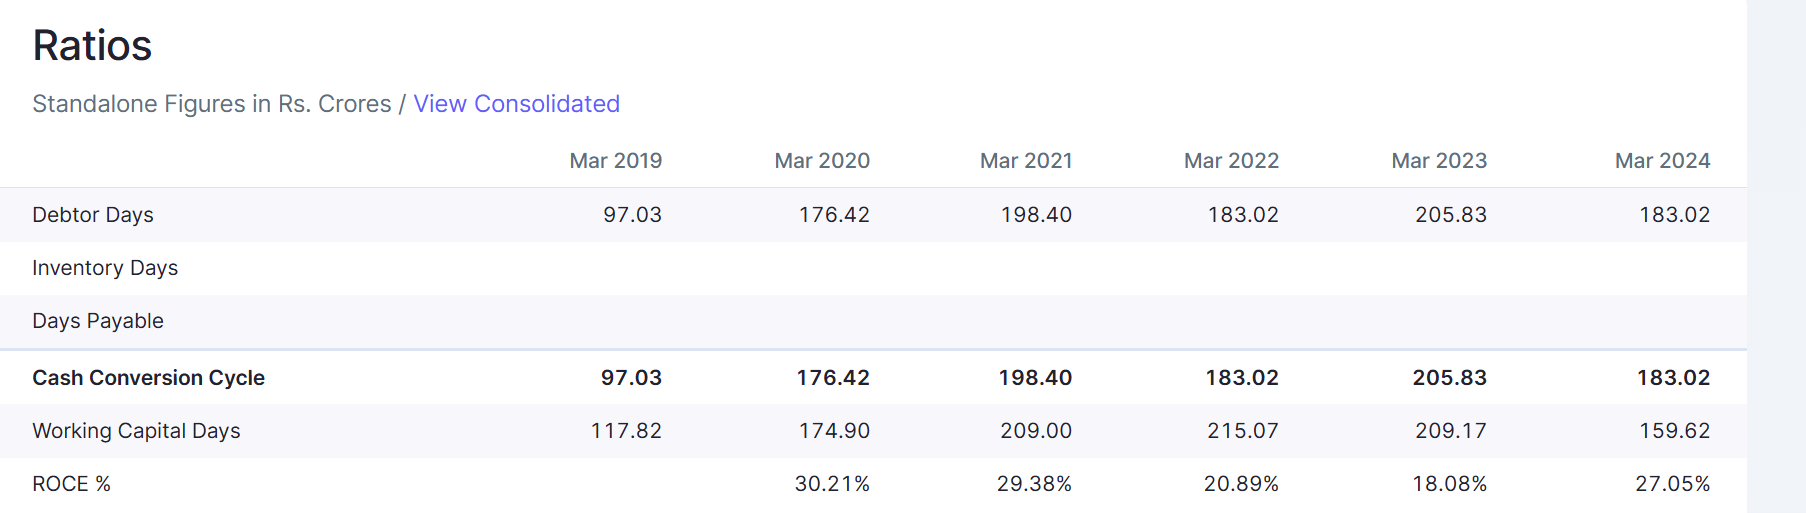Select the Cash Conversion Cycle row label
This screenshot has width=1806, height=513.
[148, 378]
